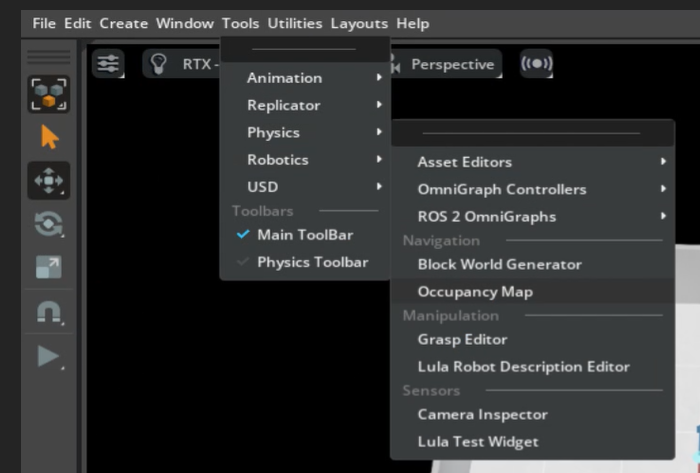Open the Block World Generator
Image resolution: width=700 pixels, height=473 pixels.
[x=533, y=264]
